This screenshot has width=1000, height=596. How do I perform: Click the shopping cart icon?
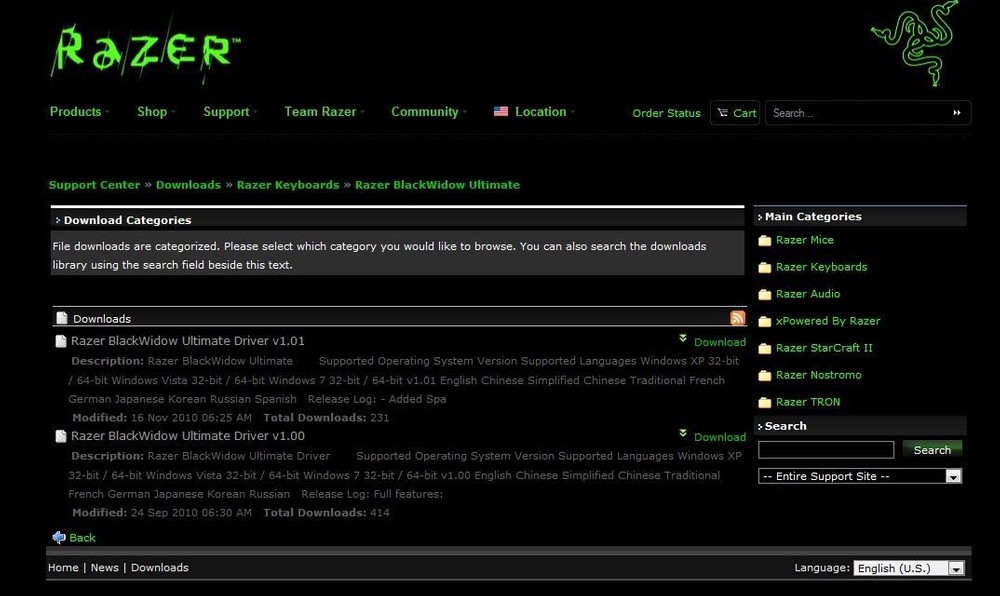pos(723,113)
